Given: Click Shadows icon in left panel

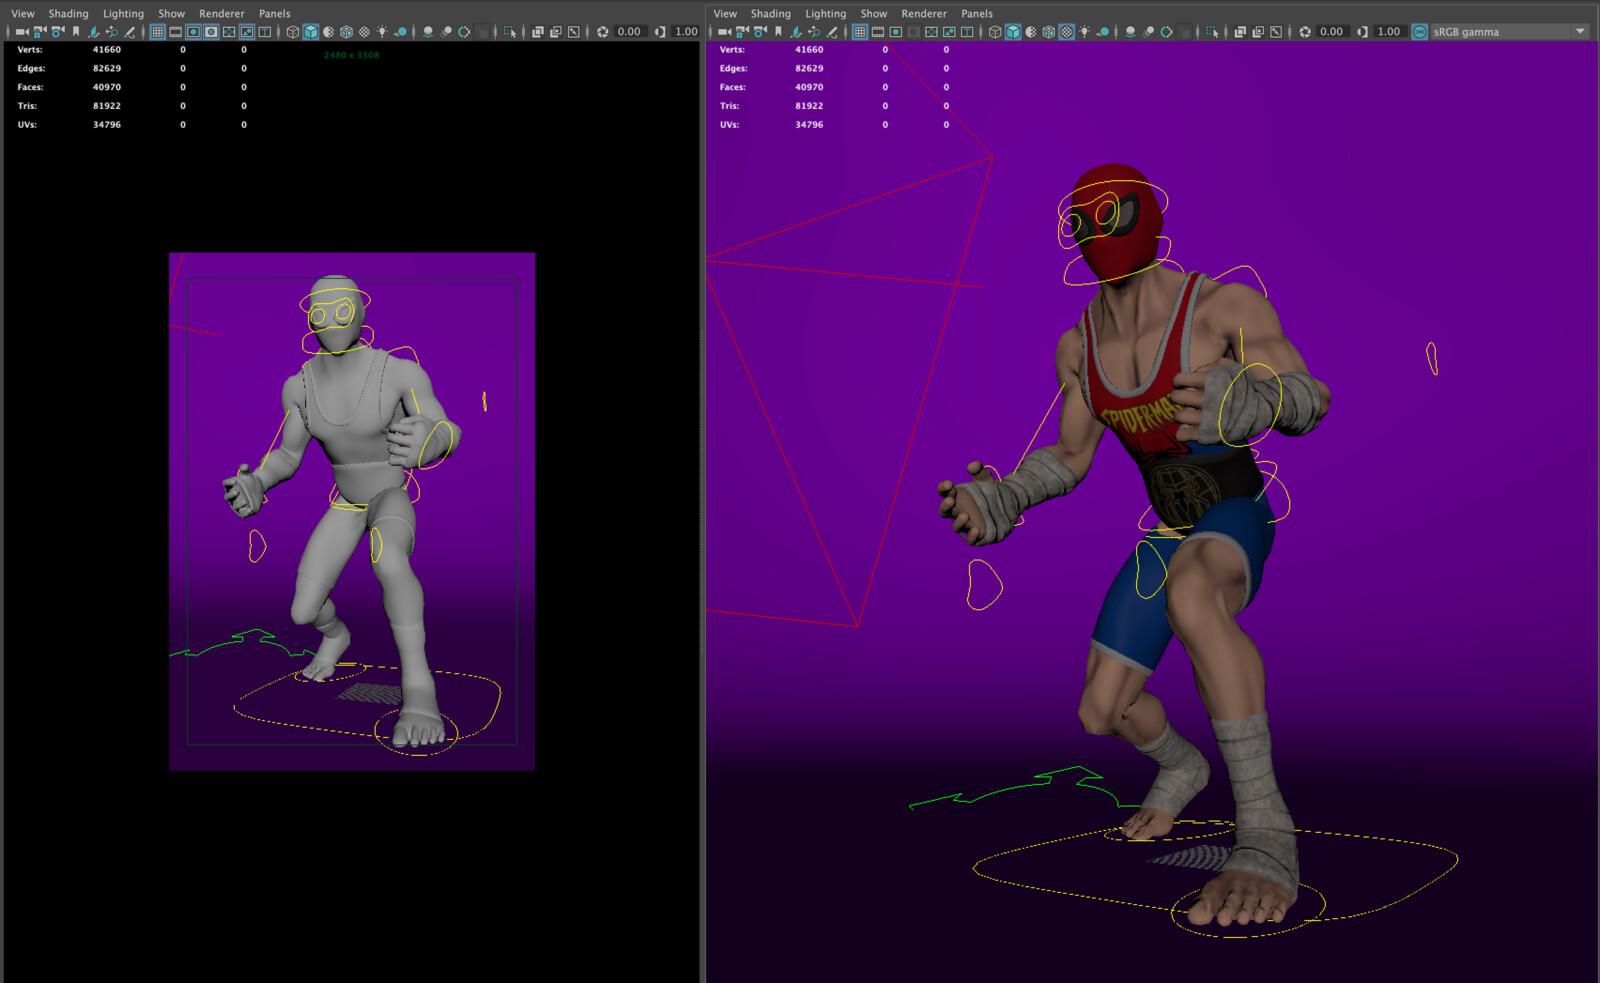Looking at the screenshot, I should 400,32.
